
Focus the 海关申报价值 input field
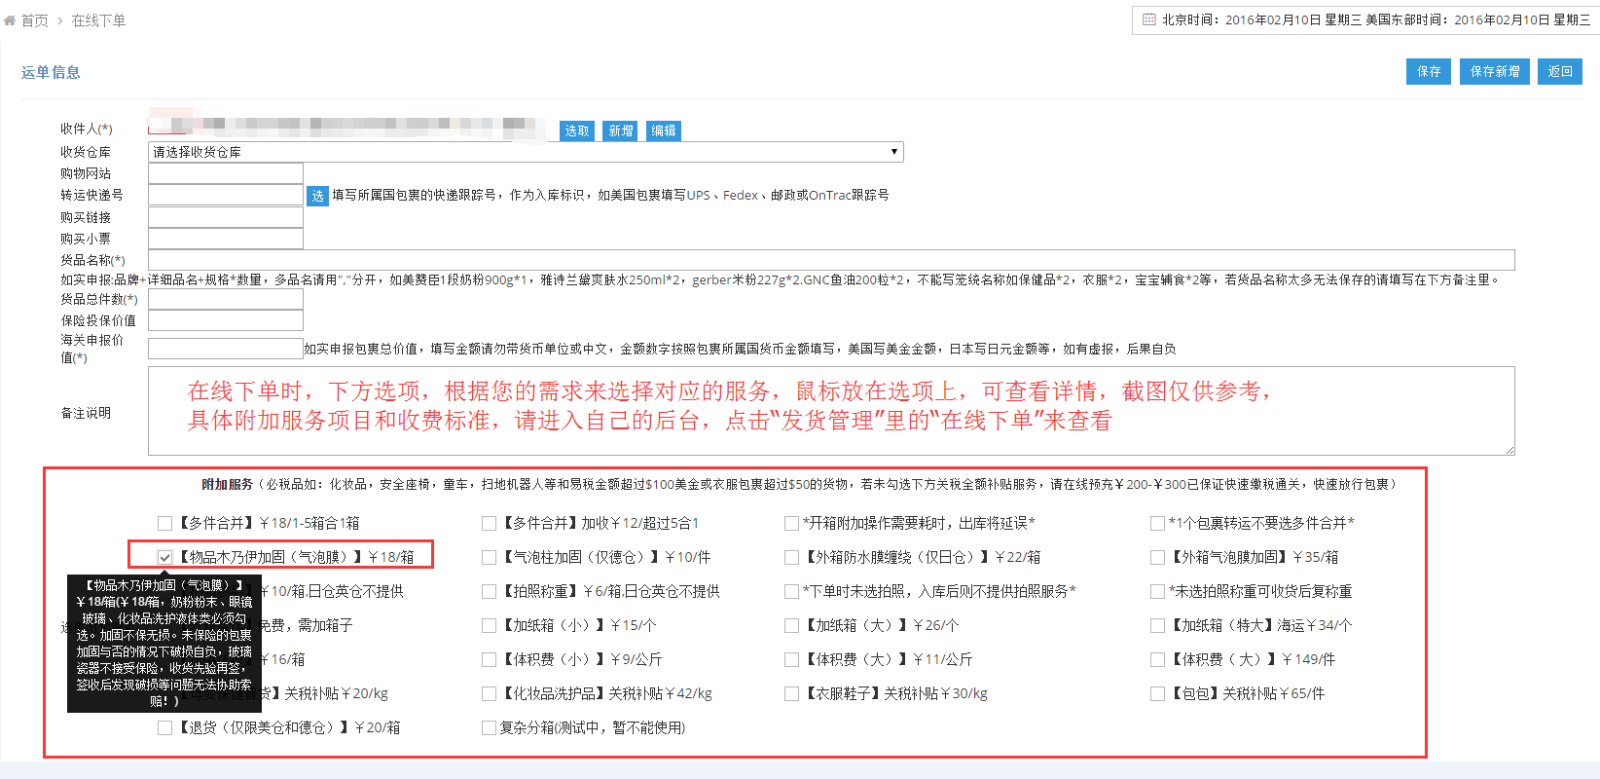226,348
